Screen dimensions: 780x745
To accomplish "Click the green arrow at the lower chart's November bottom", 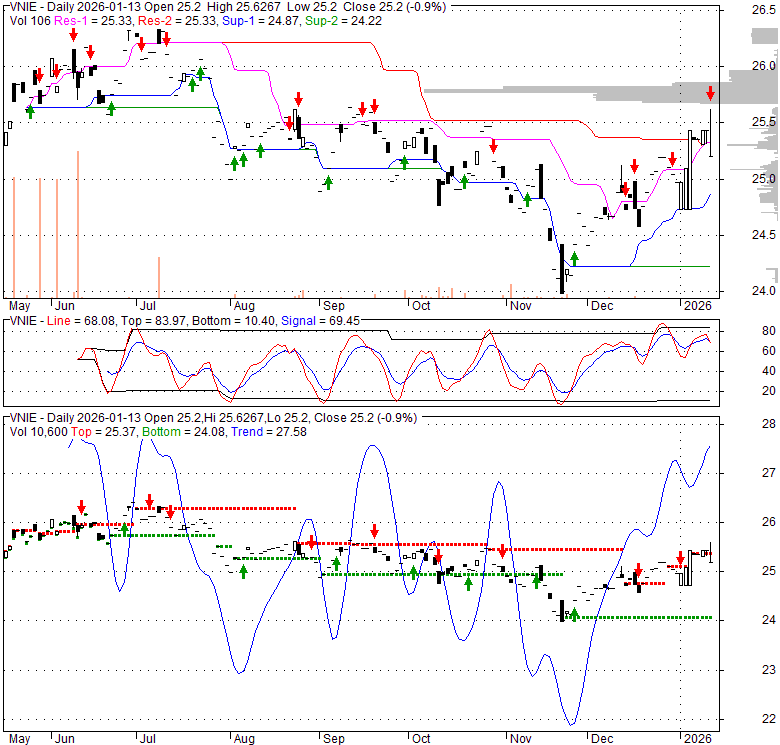I will pyautogui.click(x=574, y=613).
